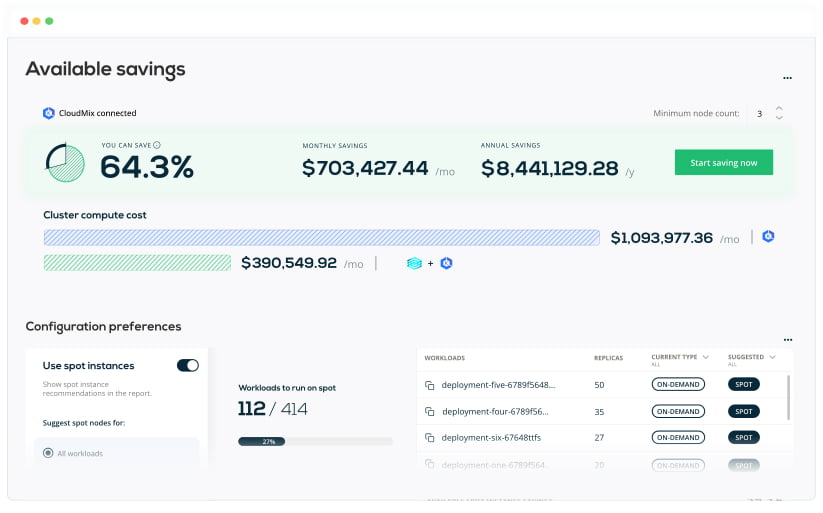Click SPOT badge for deployment-five

743,384
